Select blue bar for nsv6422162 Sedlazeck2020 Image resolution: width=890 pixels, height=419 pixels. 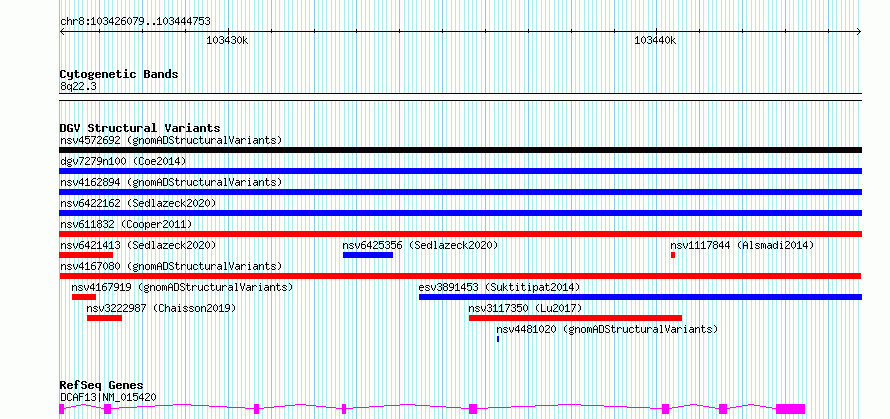coord(460,213)
